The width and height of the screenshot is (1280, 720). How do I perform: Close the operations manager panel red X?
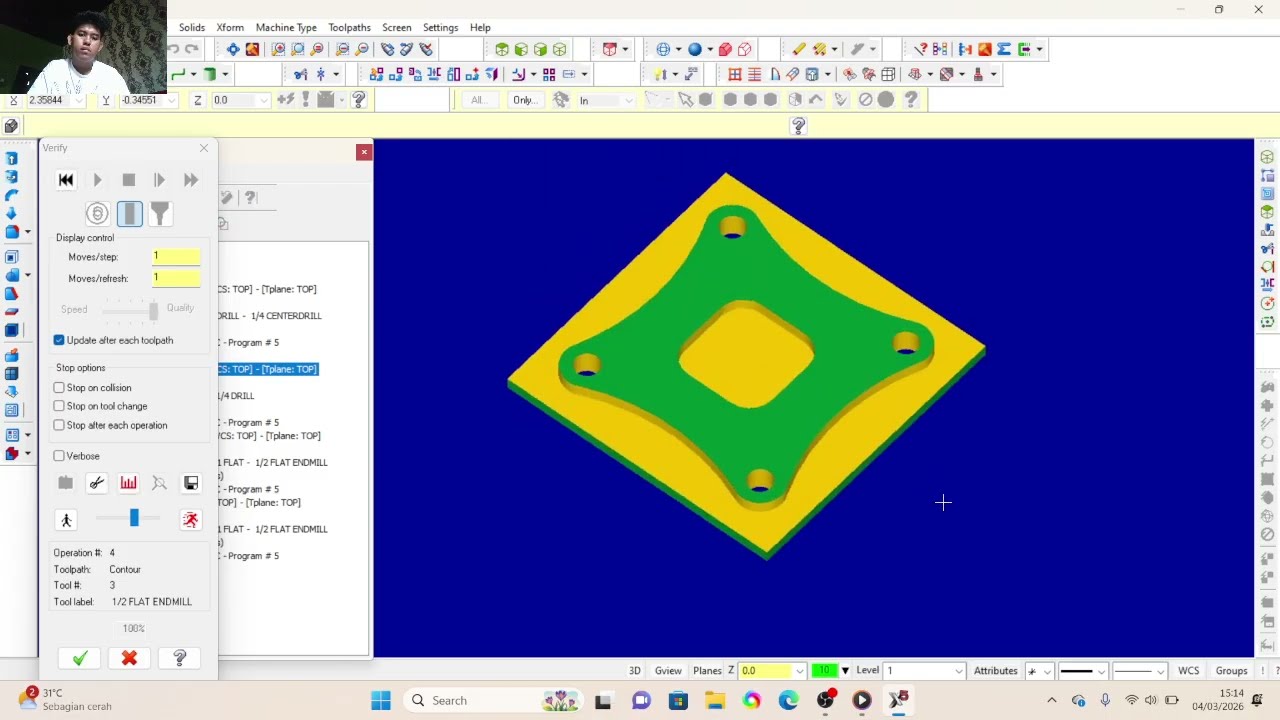pyautogui.click(x=364, y=152)
